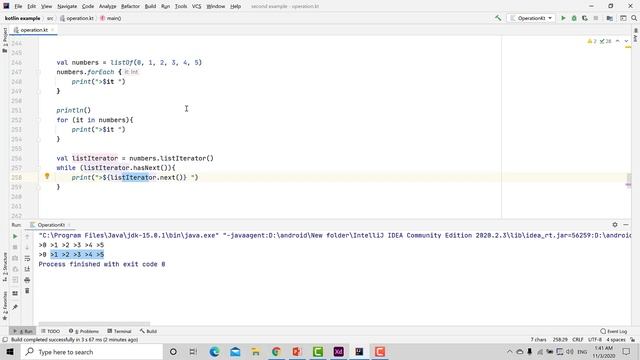Toggle Scroll to End in Run console
The image size is (640, 360).
27,269
